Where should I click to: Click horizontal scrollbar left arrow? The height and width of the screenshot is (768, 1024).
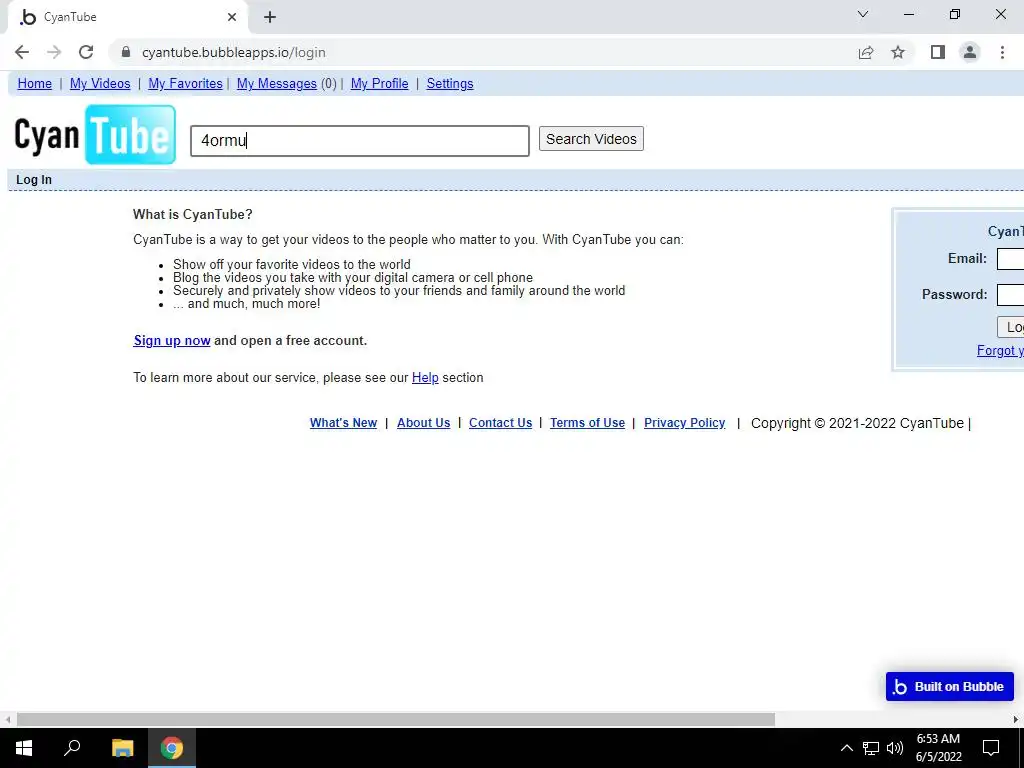tap(7, 720)
